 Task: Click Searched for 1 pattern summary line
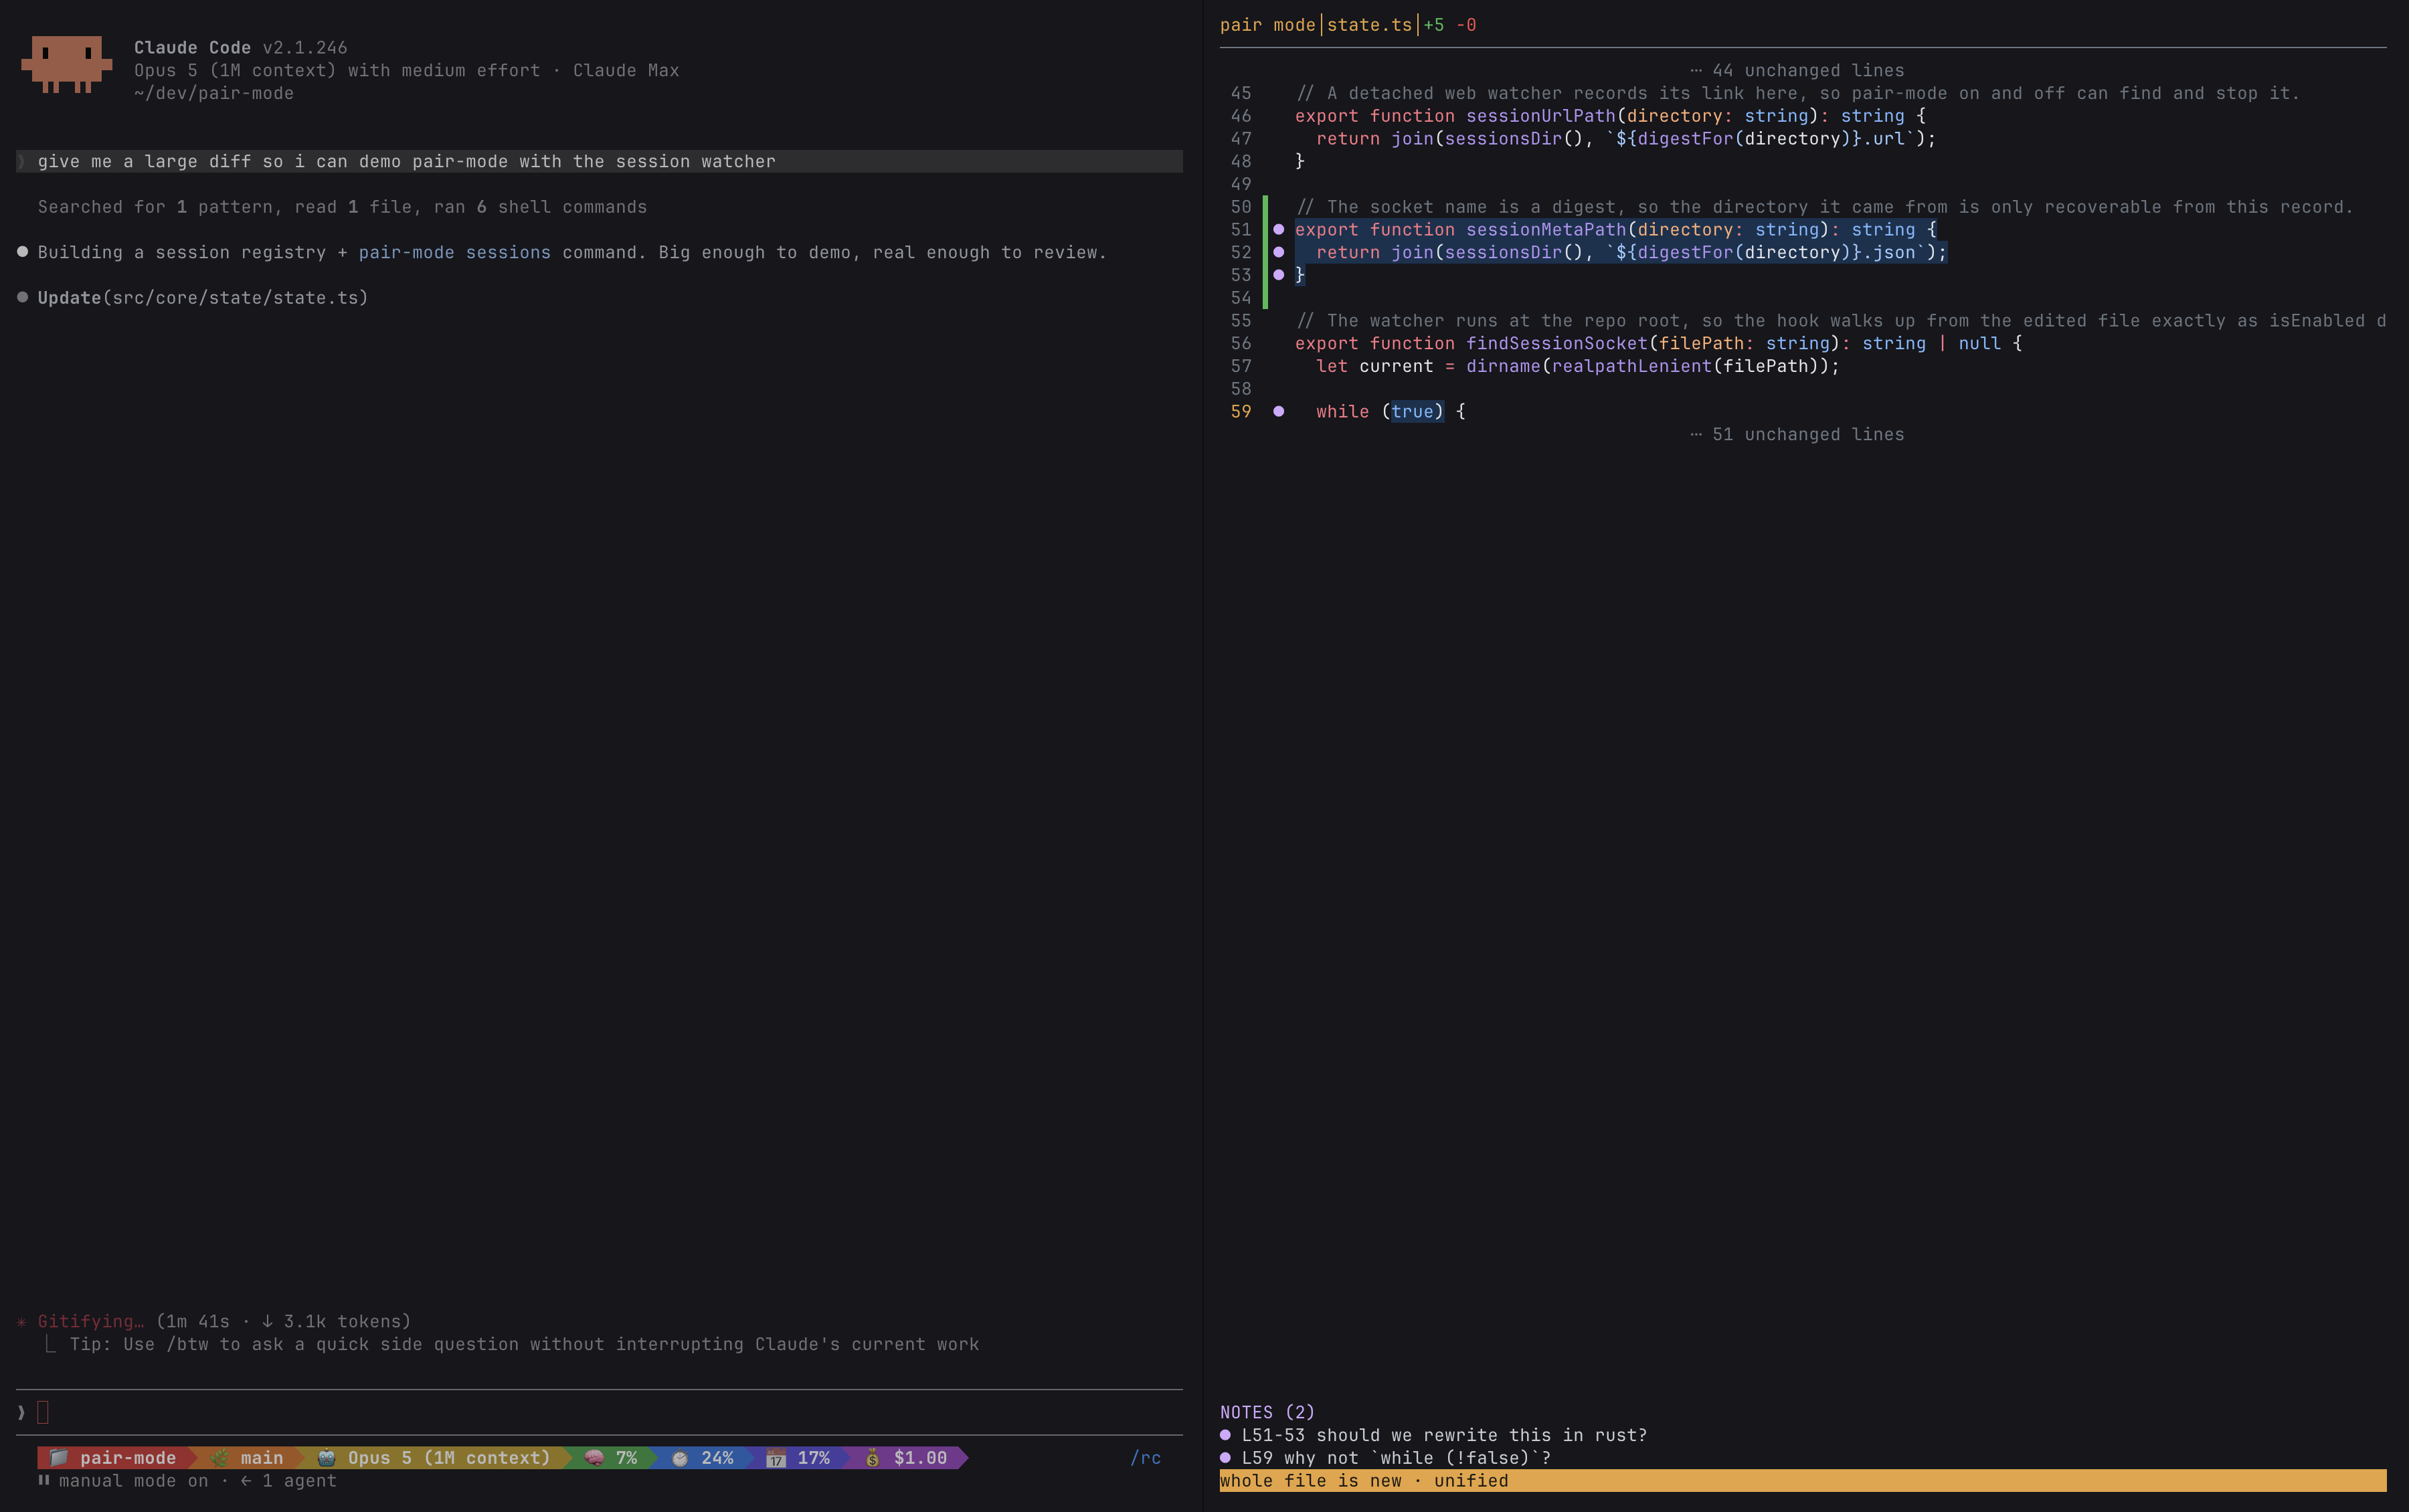click(x=342, y=207)
